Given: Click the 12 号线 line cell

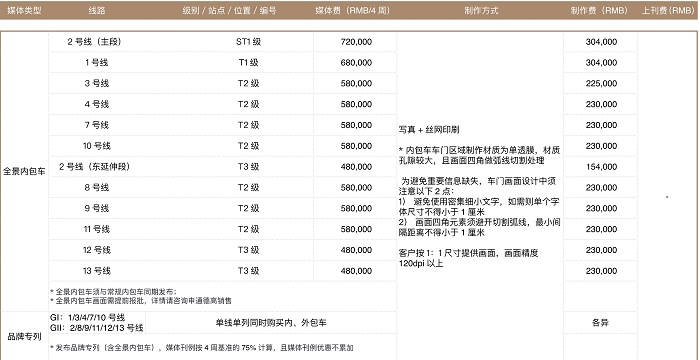Looking at the screenshot, I should 96,250.
